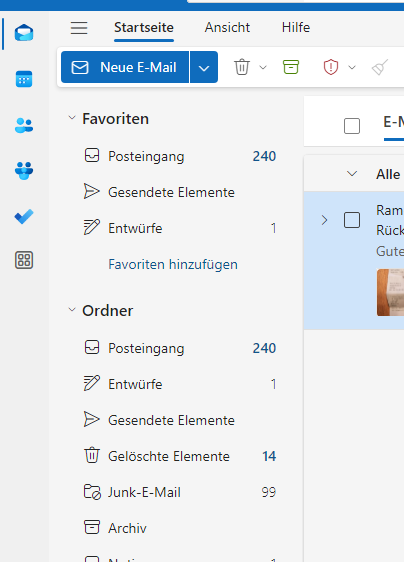Collapse the Ordner section

coord(72,310)
